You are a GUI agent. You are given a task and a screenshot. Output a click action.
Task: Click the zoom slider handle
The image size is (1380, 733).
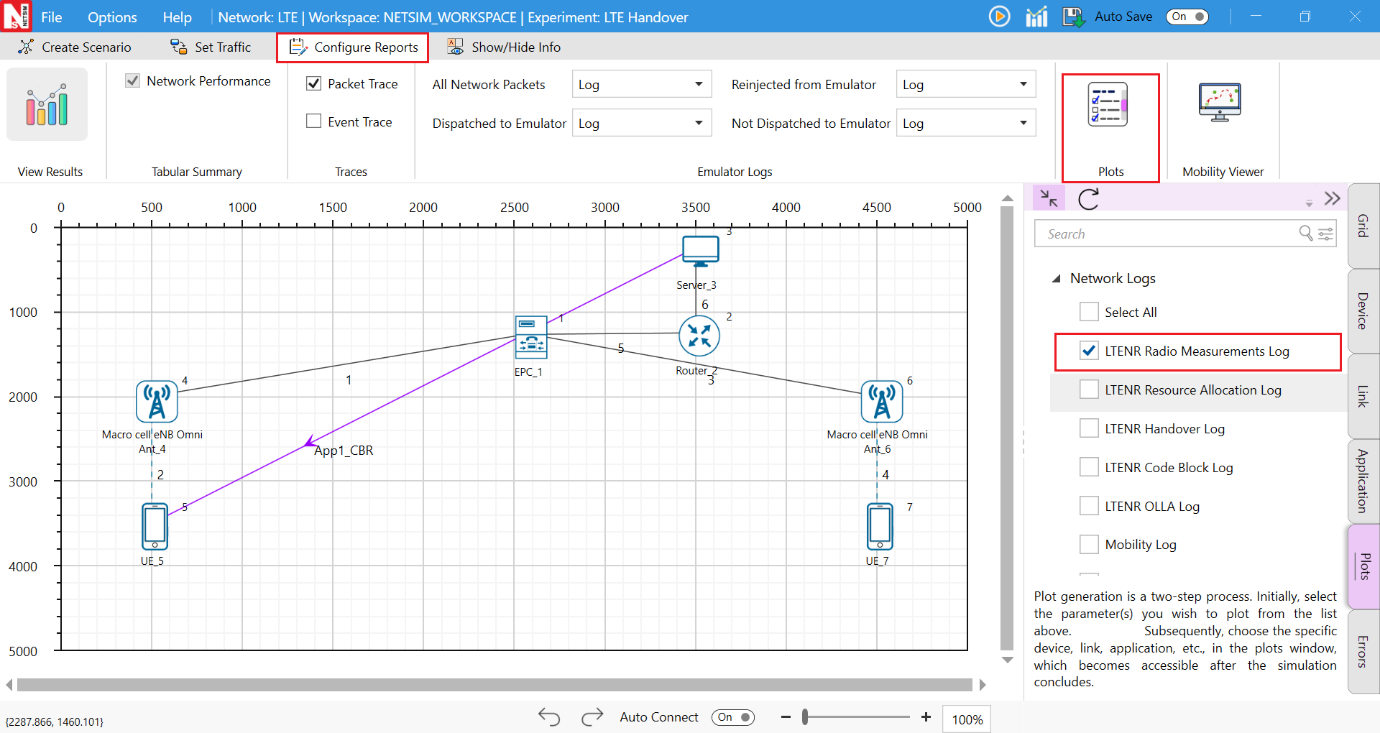[806, 717]
